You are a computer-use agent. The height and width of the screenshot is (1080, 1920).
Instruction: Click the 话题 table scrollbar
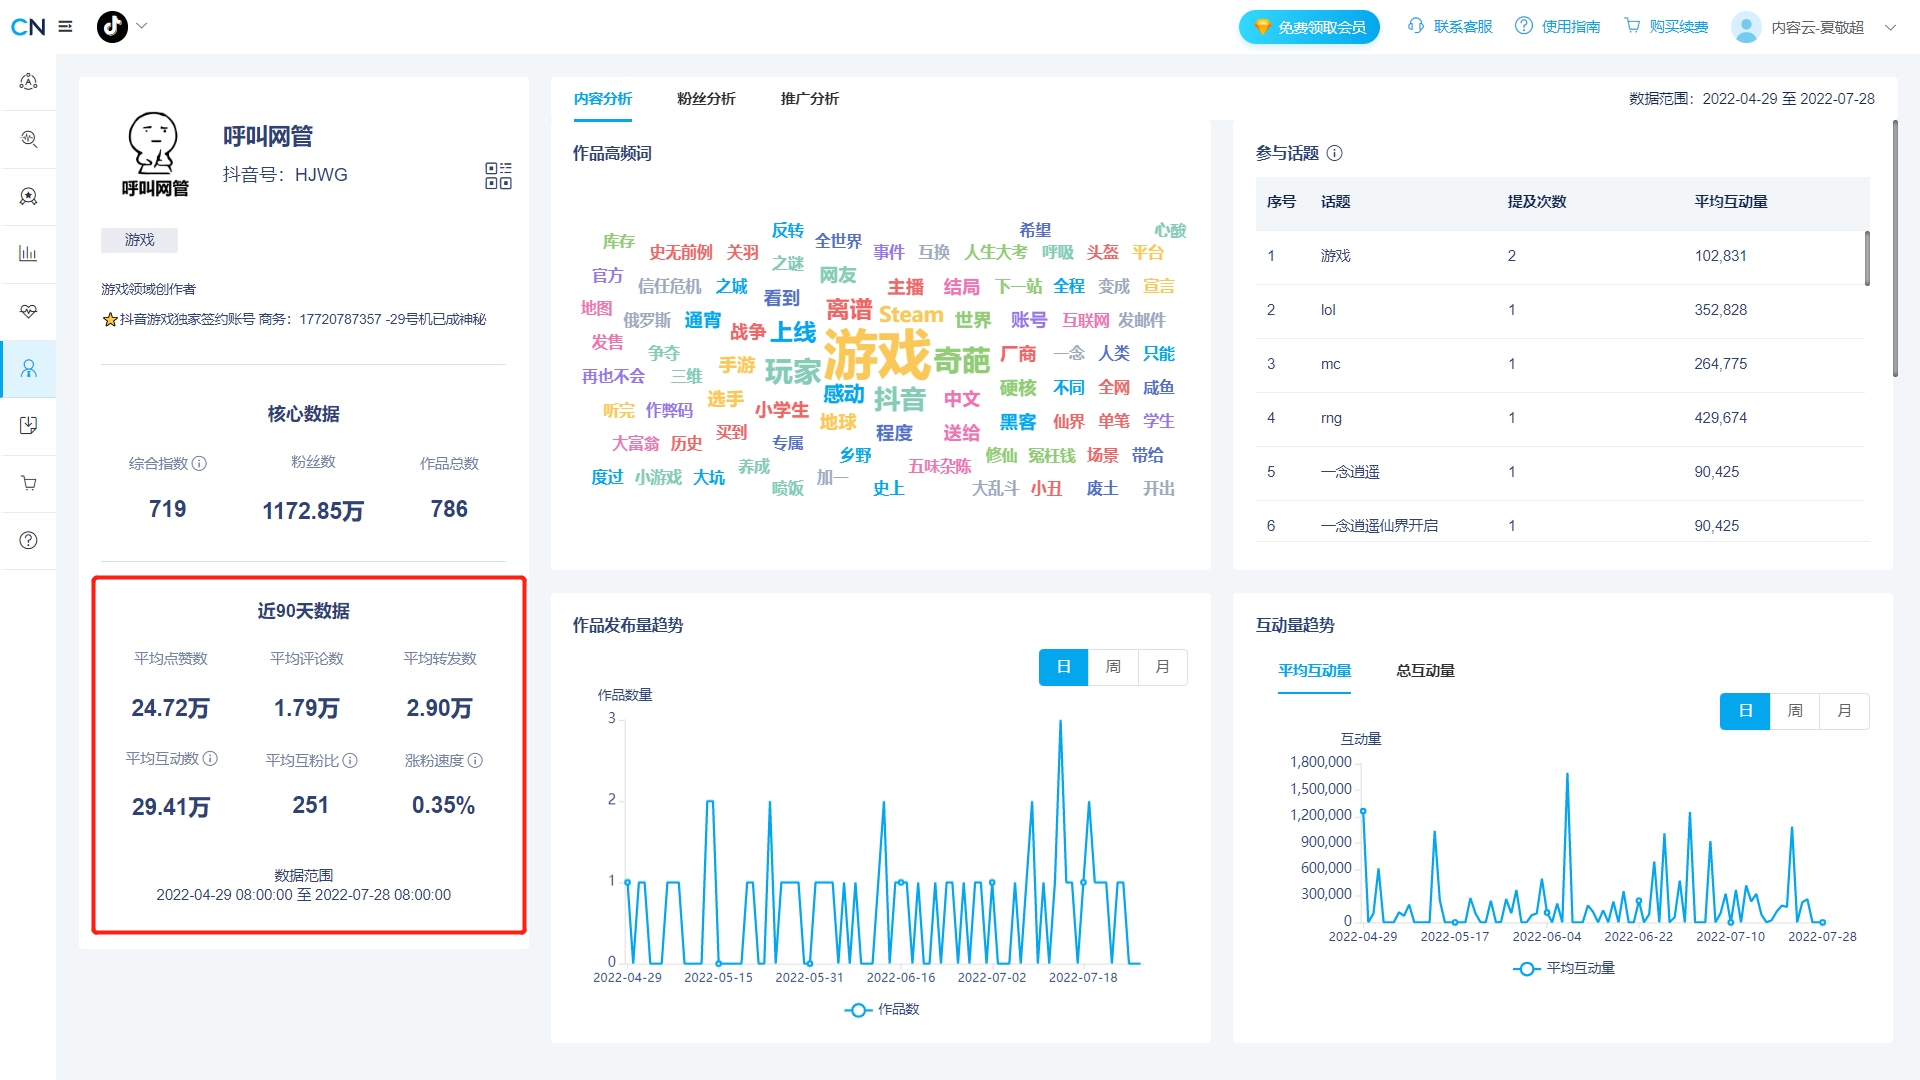click(x=1867, y=258)
